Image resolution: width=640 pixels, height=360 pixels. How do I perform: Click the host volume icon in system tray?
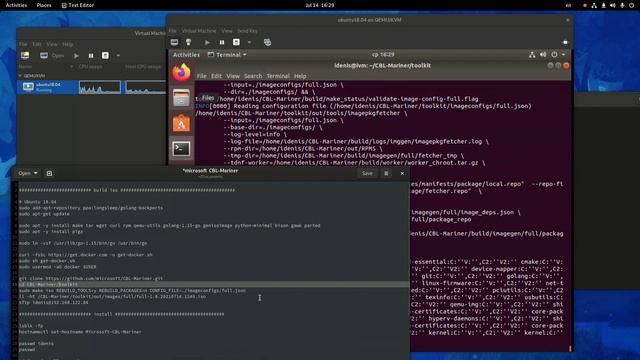tap(613, 5)
